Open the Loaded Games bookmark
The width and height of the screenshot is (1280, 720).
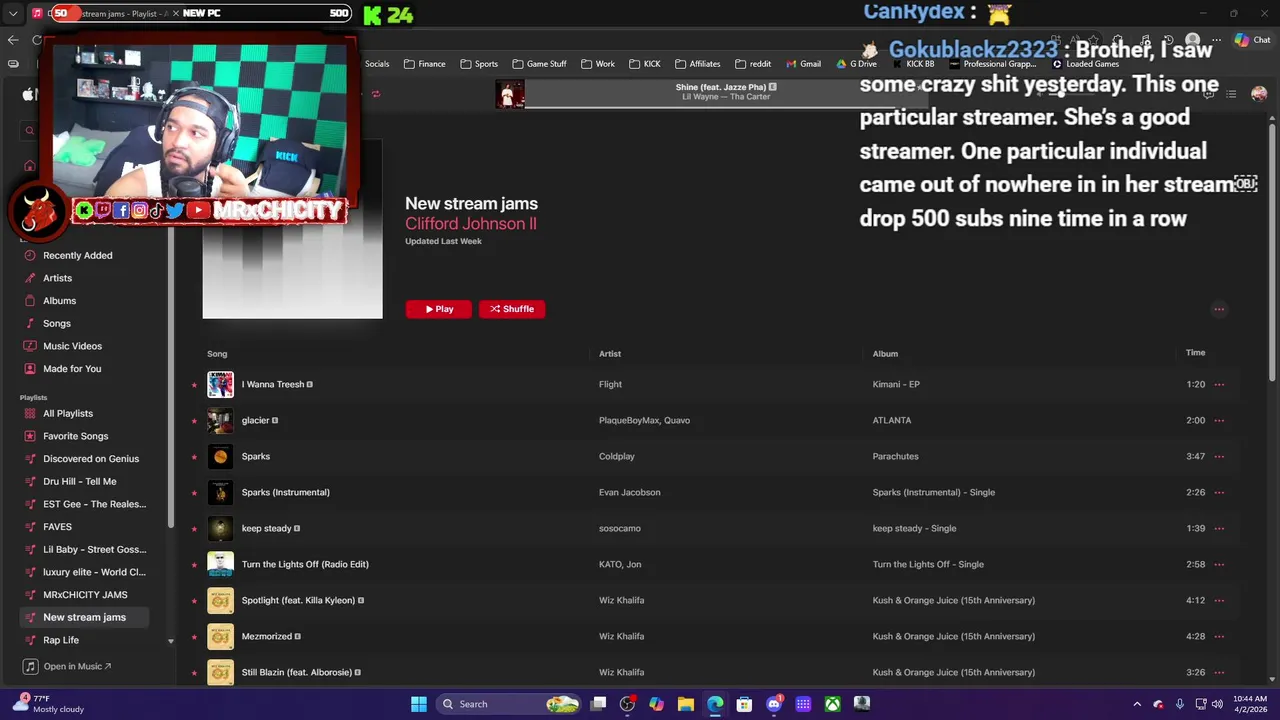pos(1085,64)
